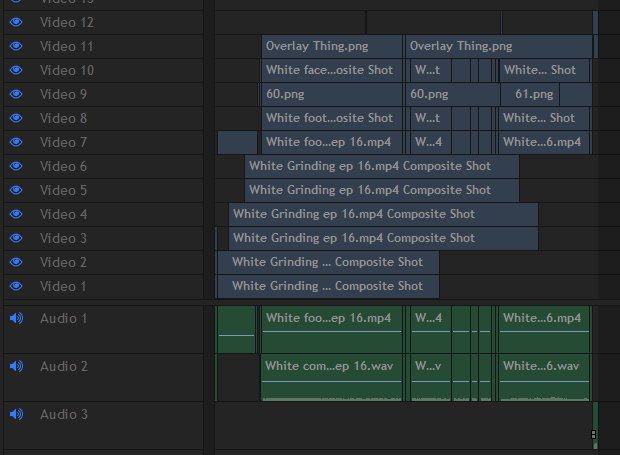Select W...v clip on Audio 2
Viewport: 620px width, 455px height.
click(431, 378)
